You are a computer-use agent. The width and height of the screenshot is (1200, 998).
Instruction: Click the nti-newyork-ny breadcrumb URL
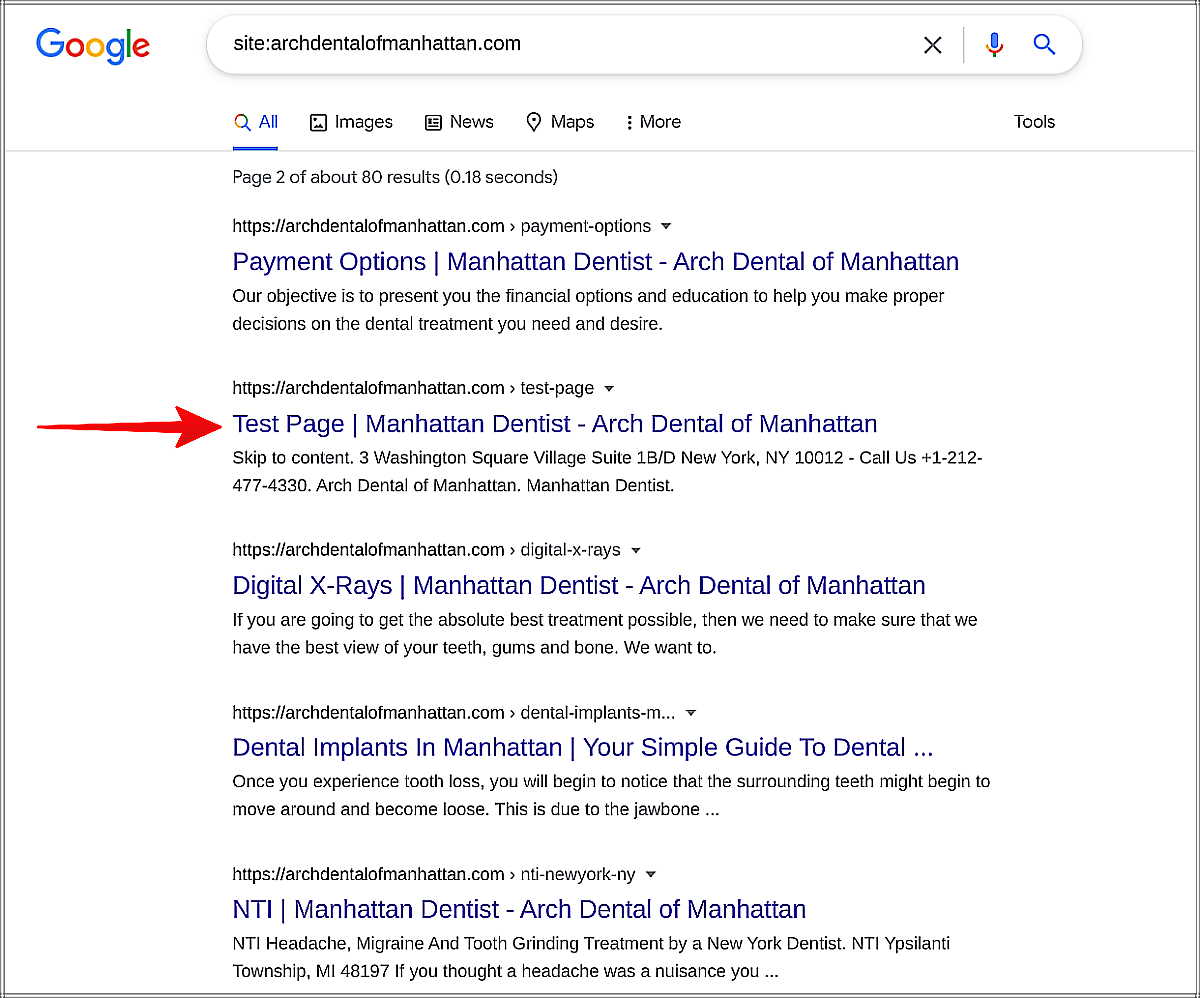coord(434,874)
